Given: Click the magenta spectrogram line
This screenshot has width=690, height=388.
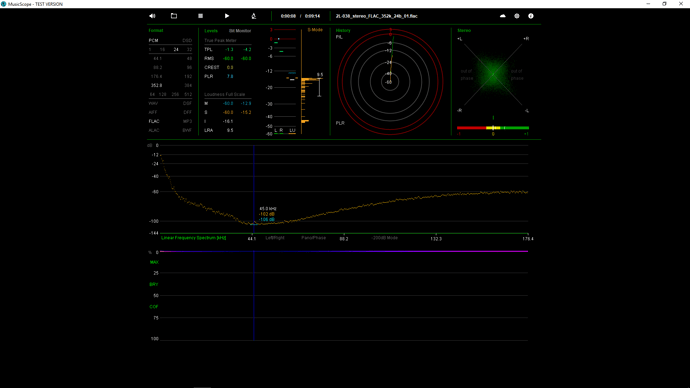Looking at the screenshot, I should tap(344, 252).
